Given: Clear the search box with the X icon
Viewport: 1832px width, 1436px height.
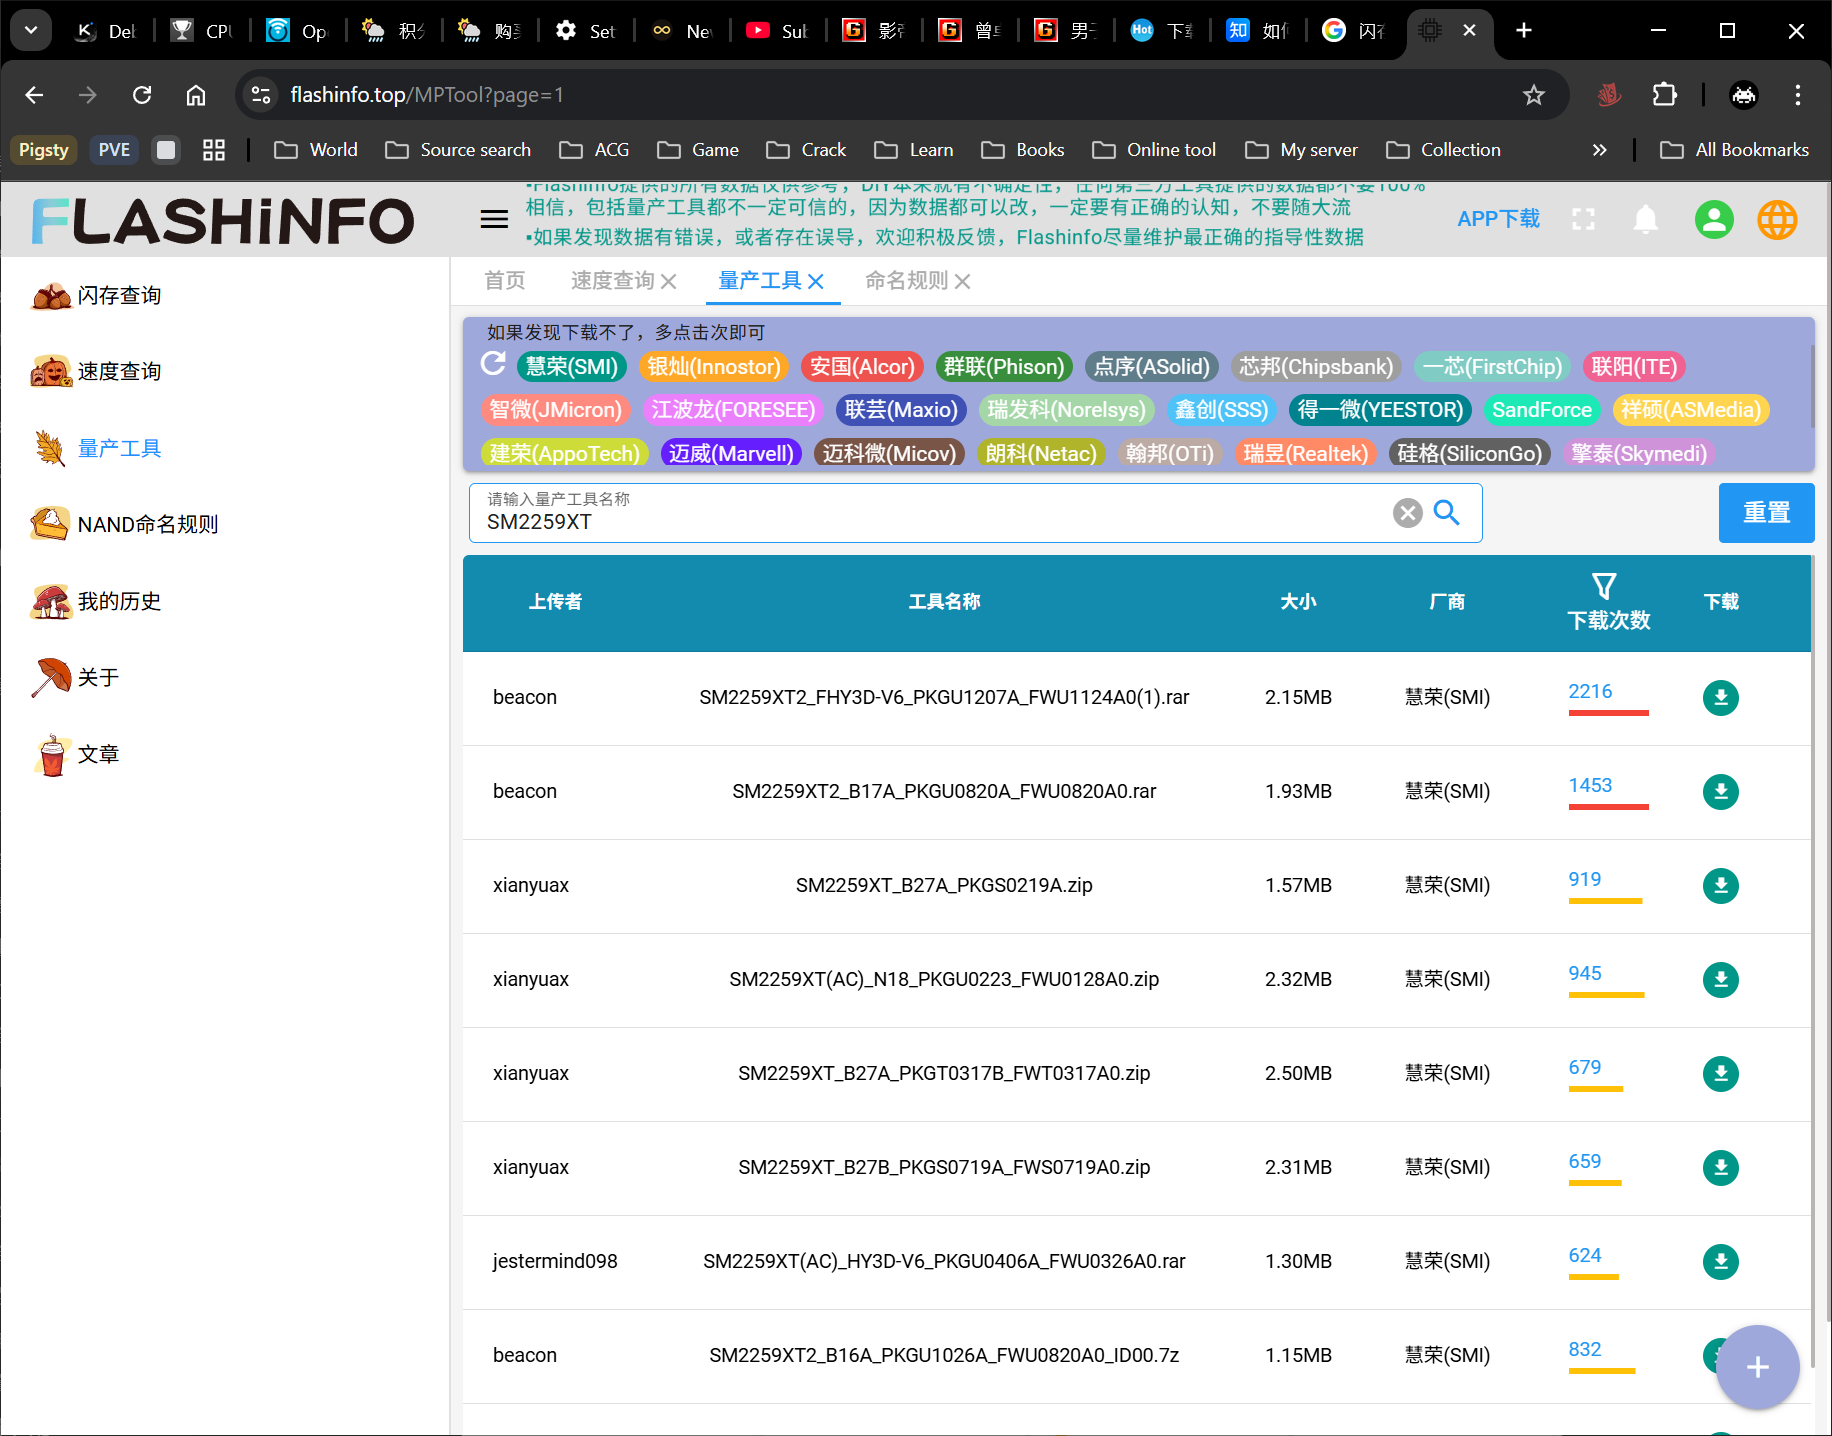Looking at the screenshot, I should (1408, 513).
